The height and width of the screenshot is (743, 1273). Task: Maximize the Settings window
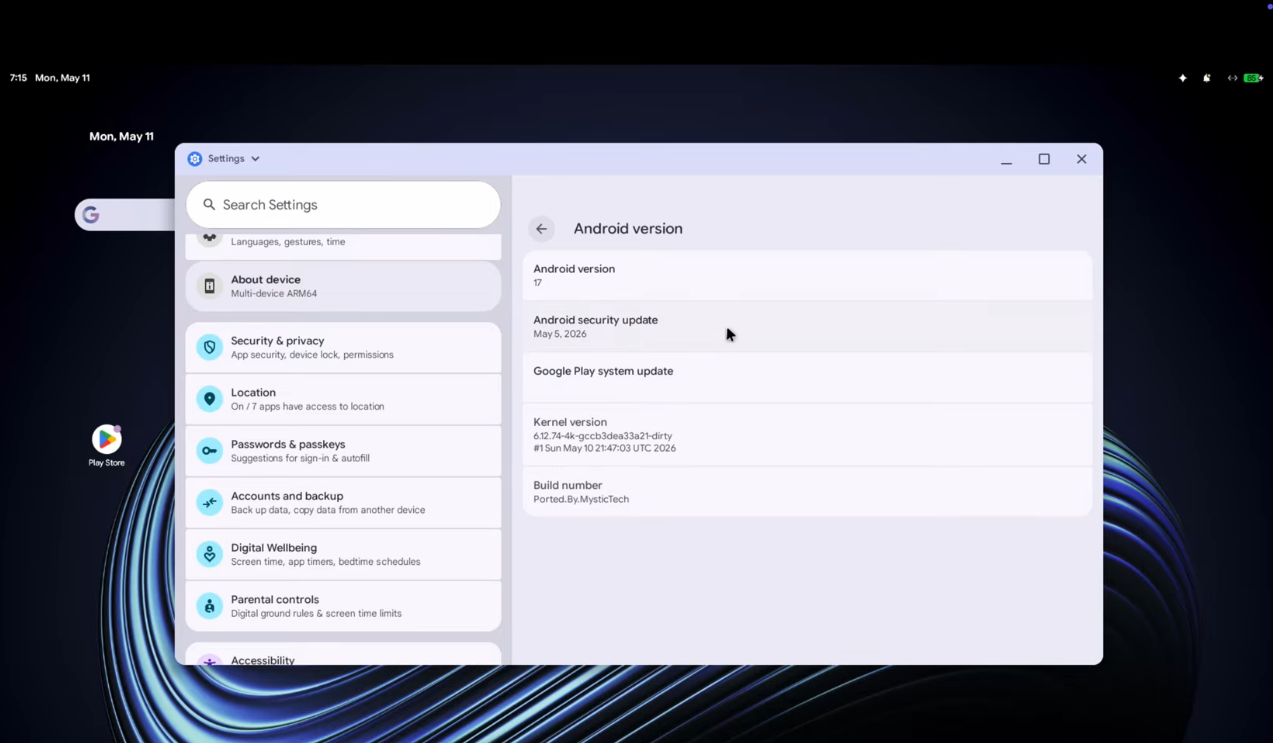[x=1044, y=159]
